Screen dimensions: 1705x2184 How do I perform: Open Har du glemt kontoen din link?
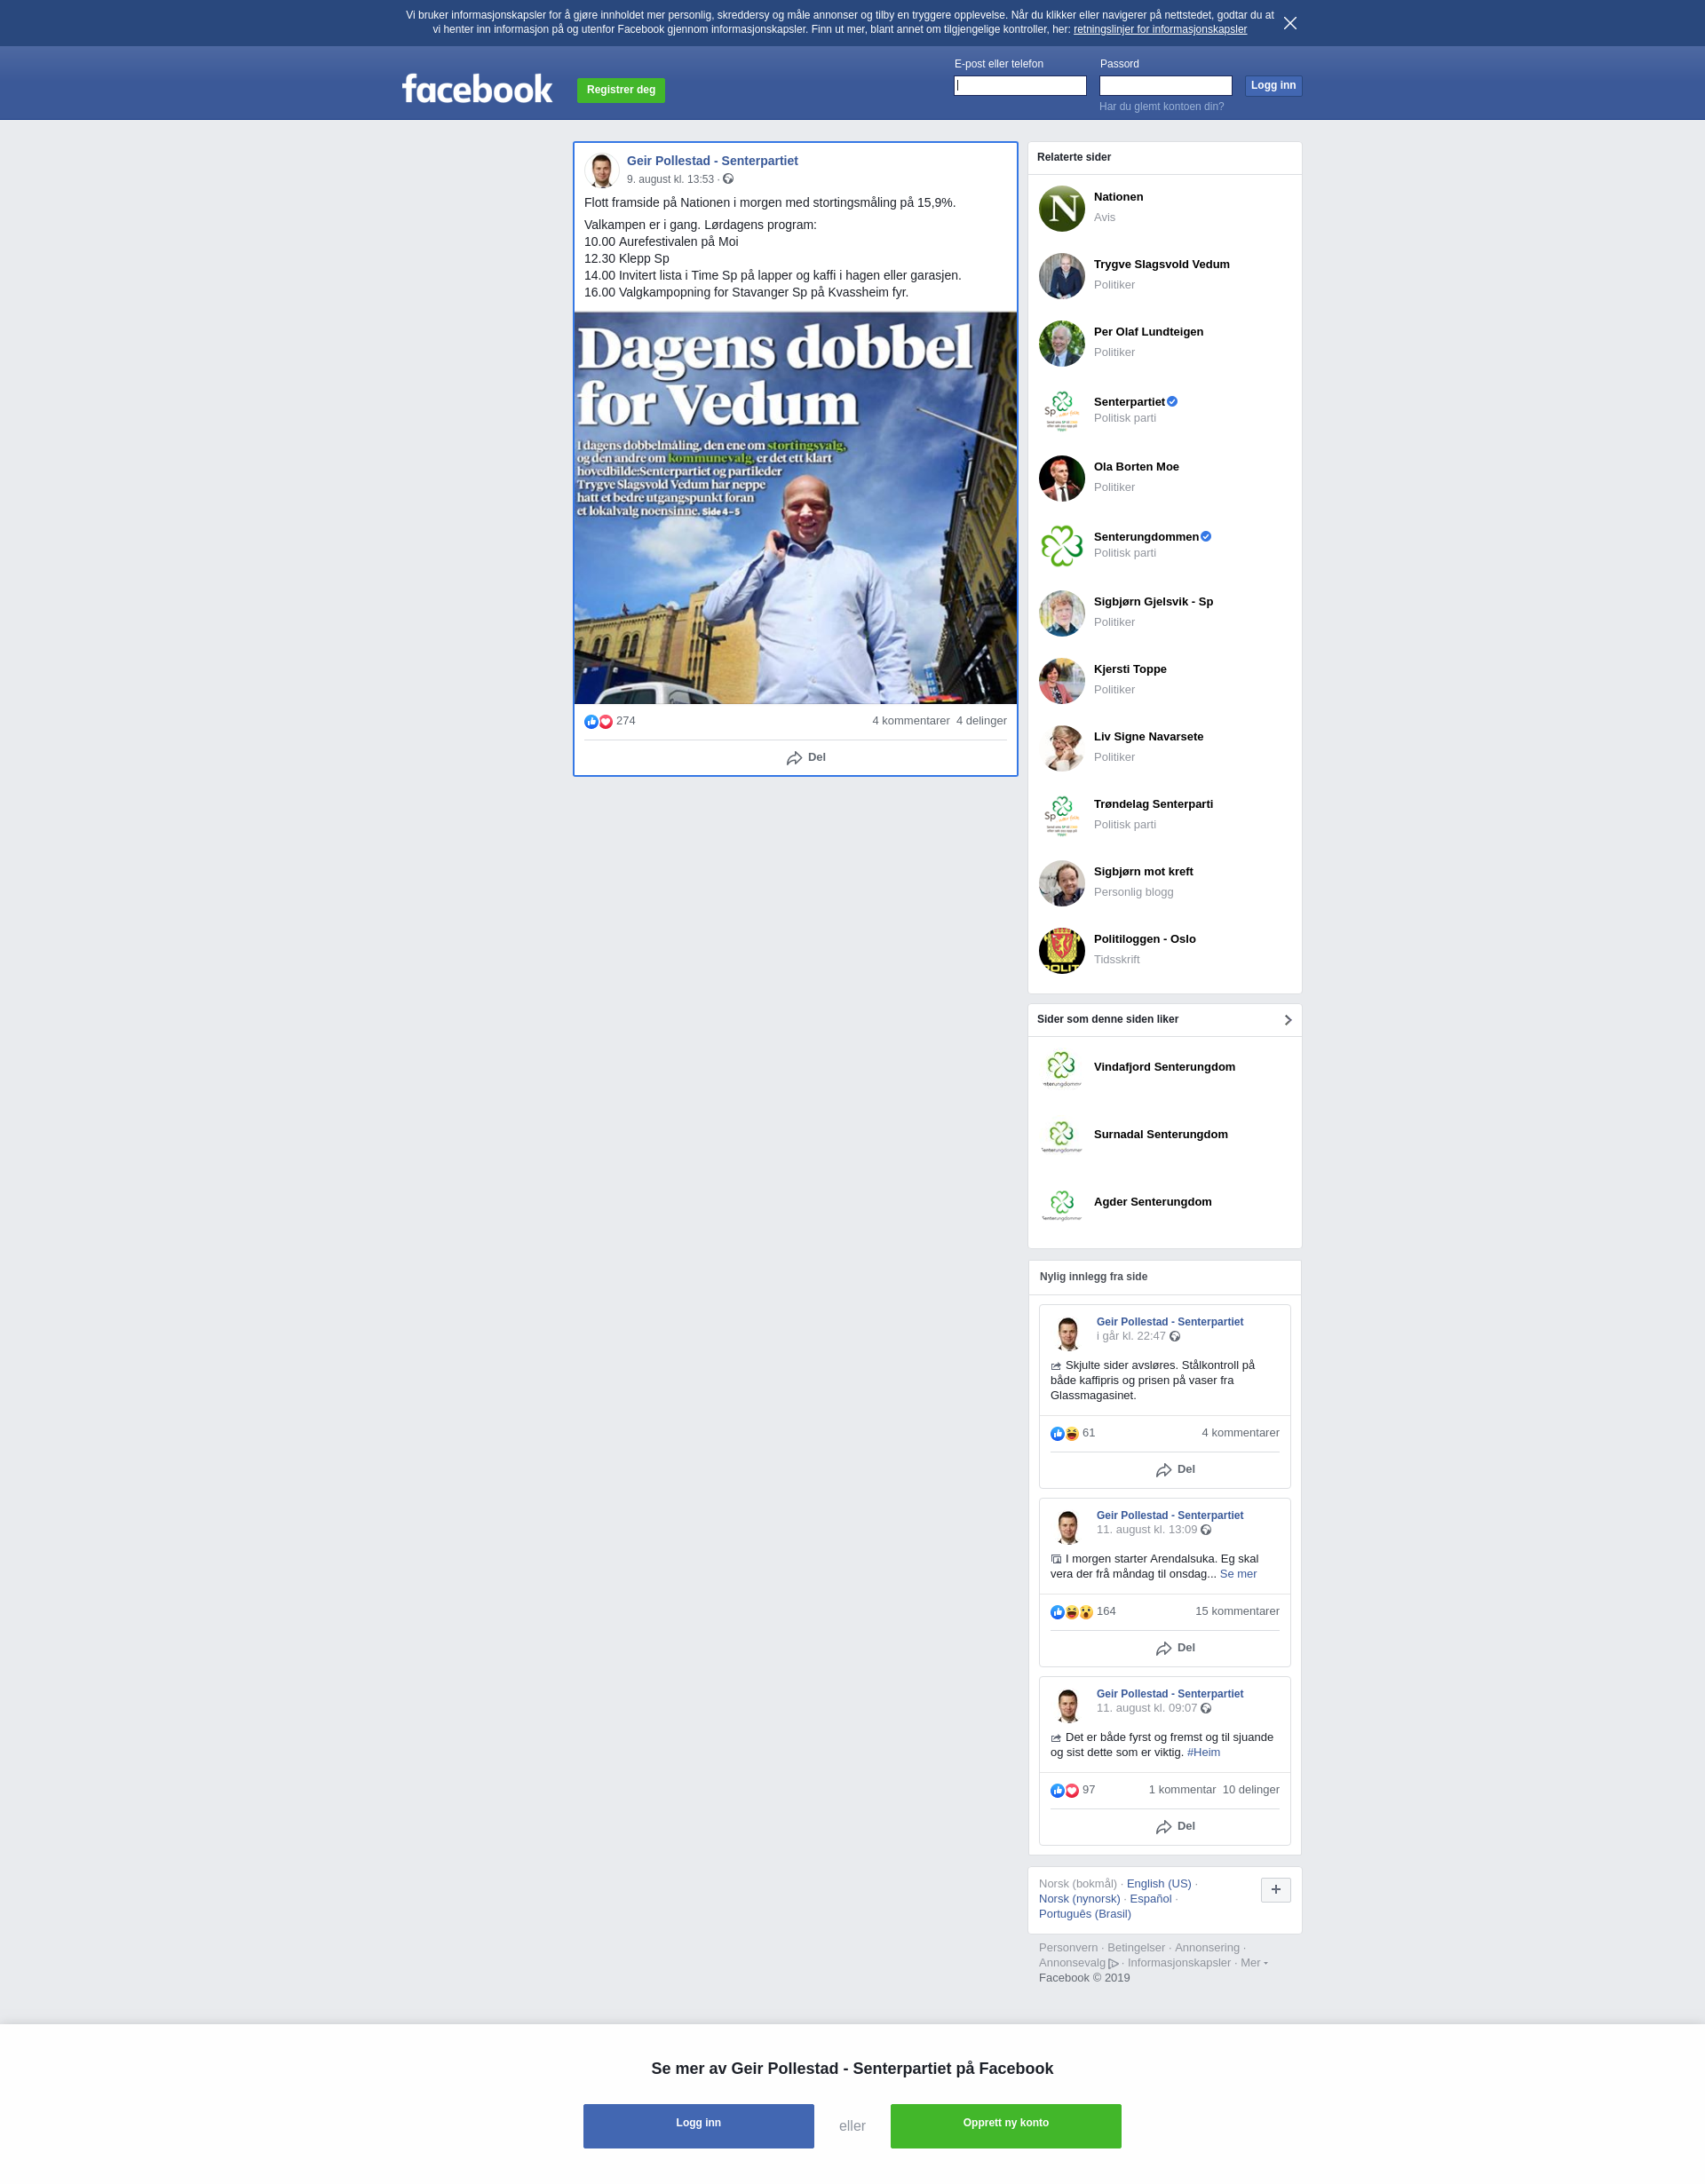[1161, 106]
